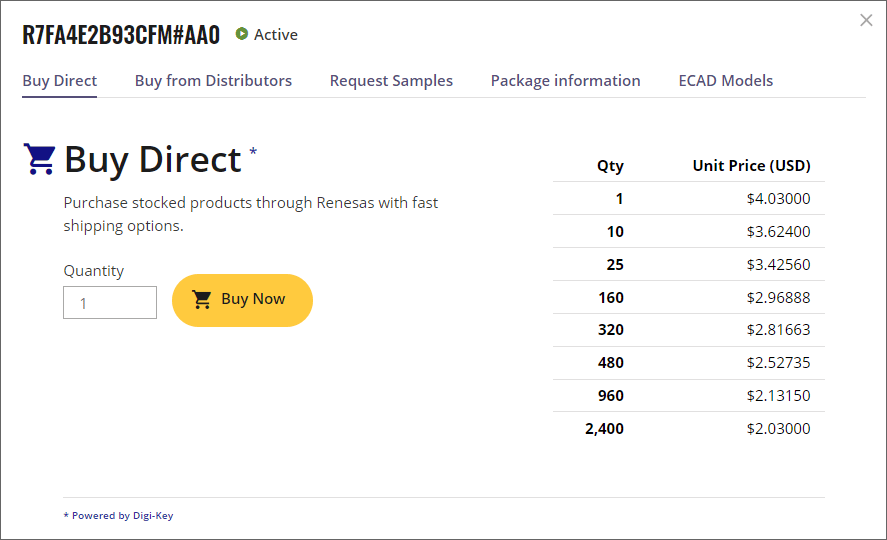The width and height of the screenshot is (887, 540).
Task: Click the large cart icon beside Buy Direct
Action: pos(39,159)
